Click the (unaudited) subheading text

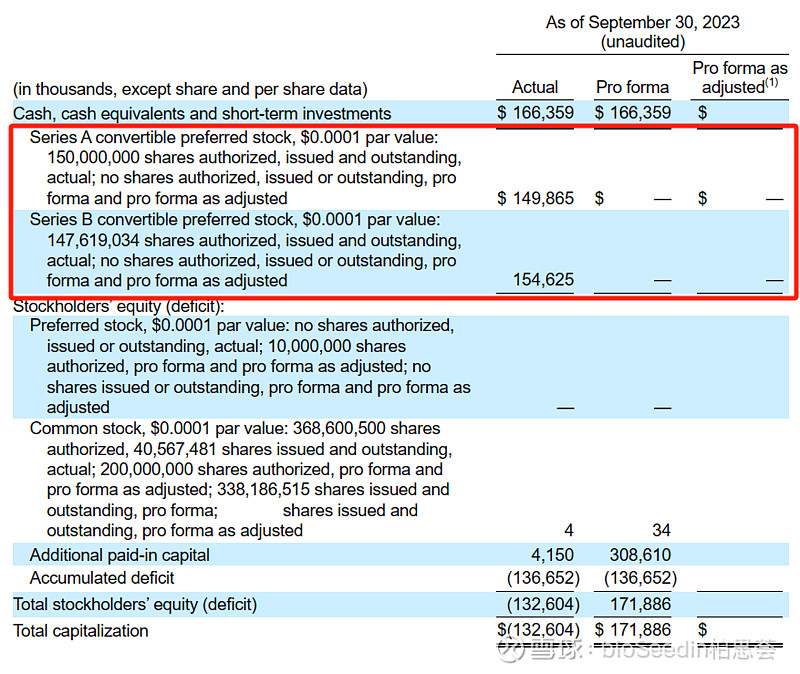(642, 42)
